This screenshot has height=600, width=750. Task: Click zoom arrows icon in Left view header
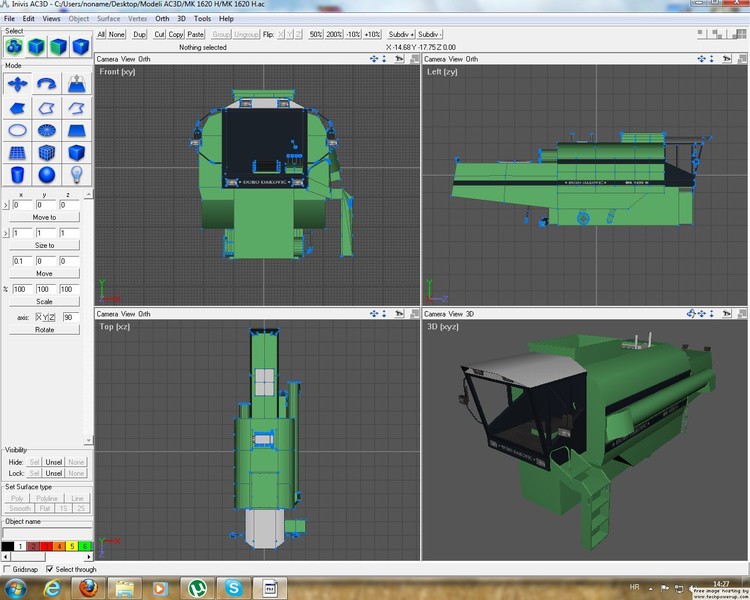[x=712, y=59]
